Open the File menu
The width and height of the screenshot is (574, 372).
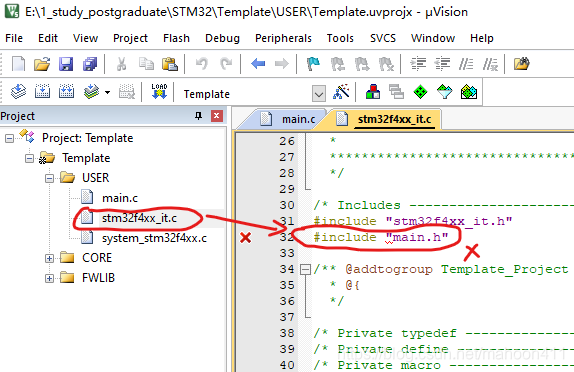click(x=14, y=38)
